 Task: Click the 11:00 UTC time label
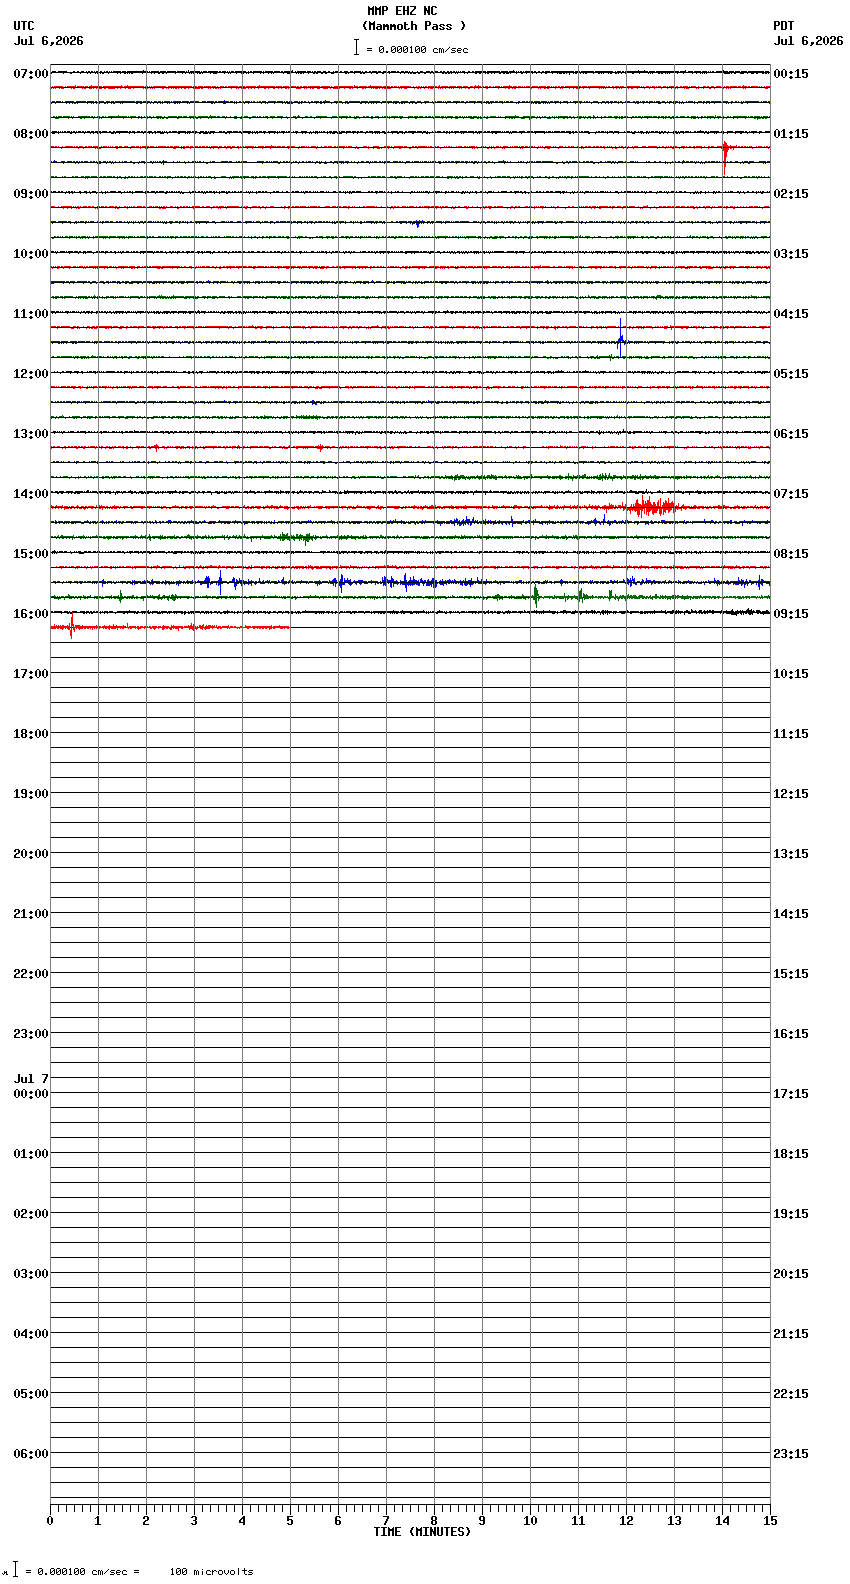coord(31,314)
